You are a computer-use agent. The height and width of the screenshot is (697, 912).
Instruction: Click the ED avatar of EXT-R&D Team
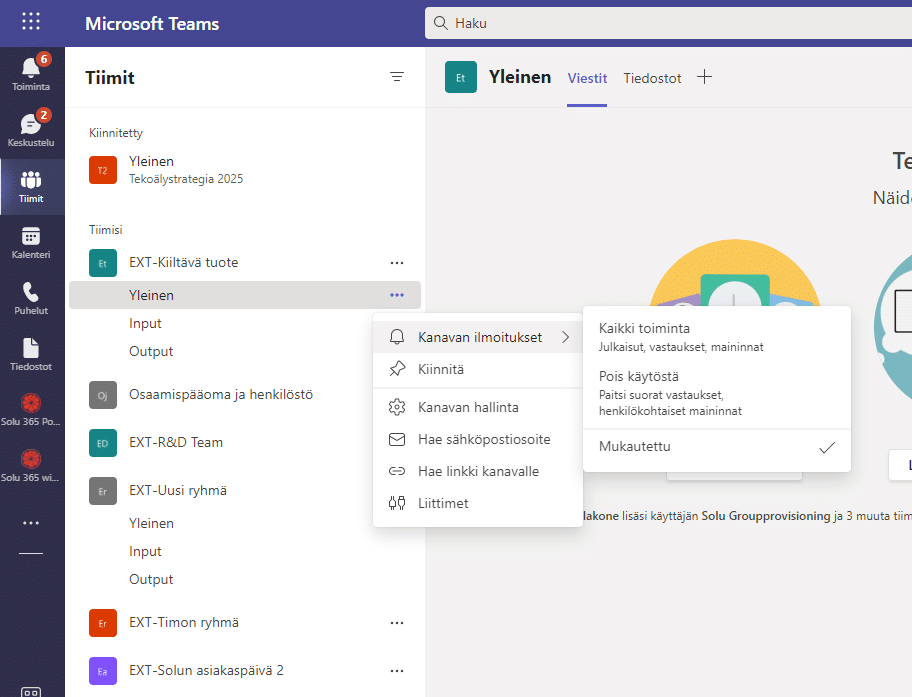pyautogui.click(x=103, y=443)
